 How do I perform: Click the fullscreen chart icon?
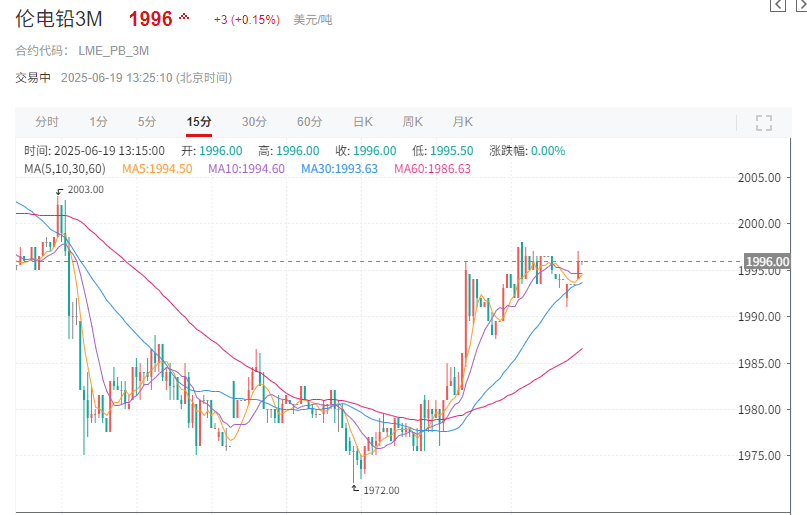(764, 123)
